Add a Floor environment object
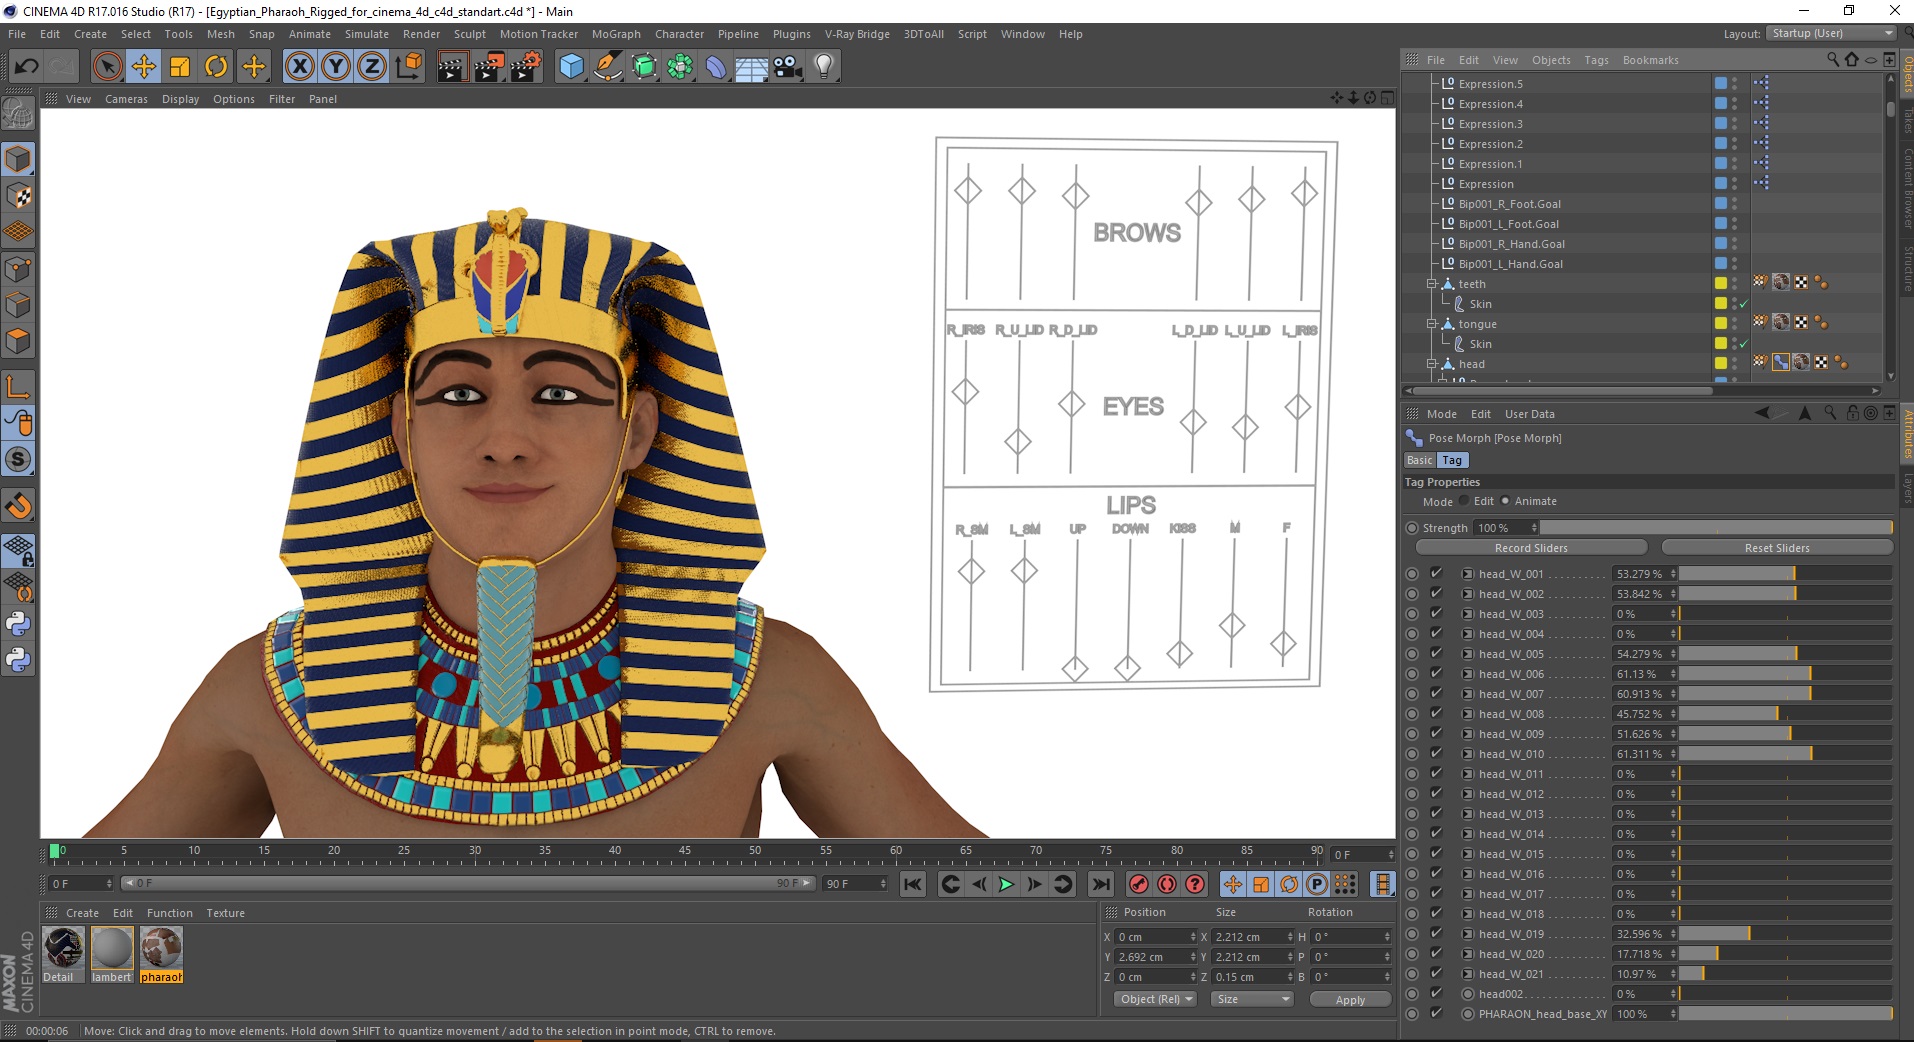1914x1042 pixels. 752,67
